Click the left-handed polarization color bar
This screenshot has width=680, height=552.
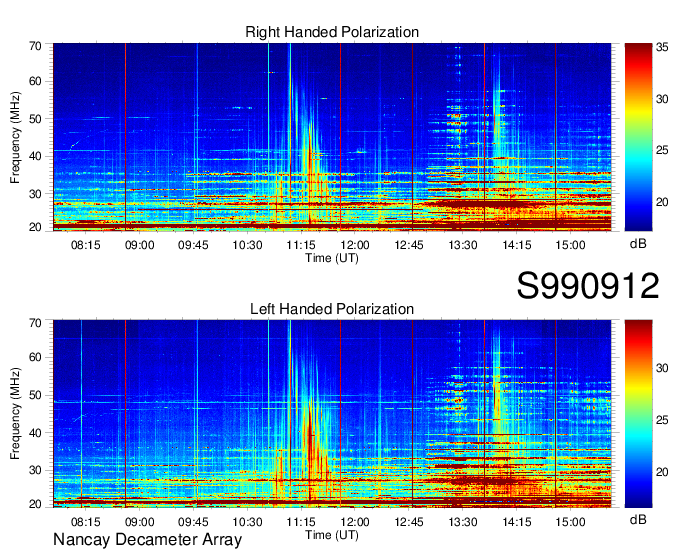[x=638, y=414]
